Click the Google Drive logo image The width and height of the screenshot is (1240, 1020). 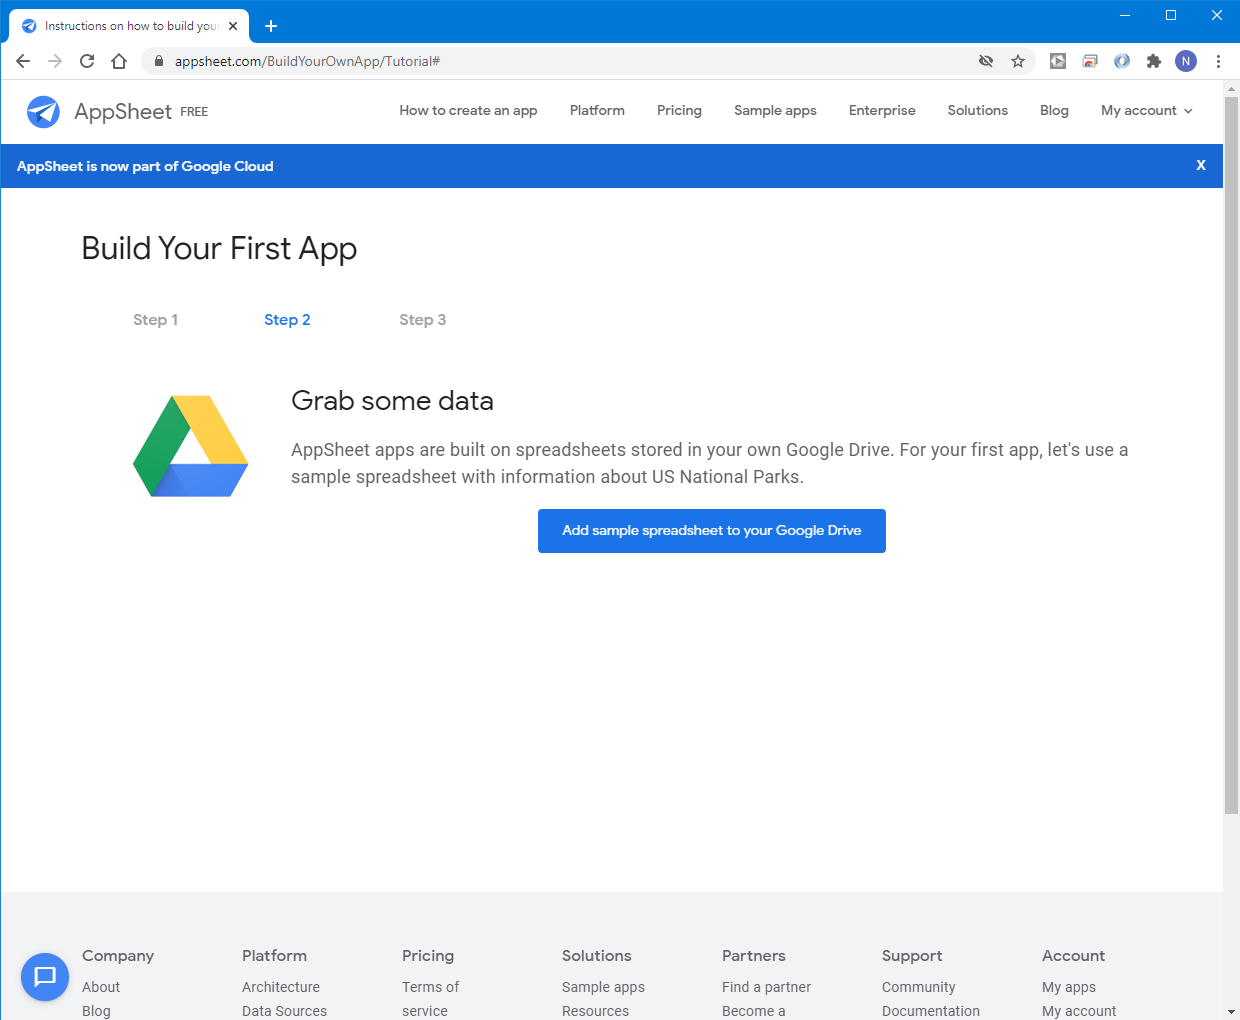click(x=191, y=446)
